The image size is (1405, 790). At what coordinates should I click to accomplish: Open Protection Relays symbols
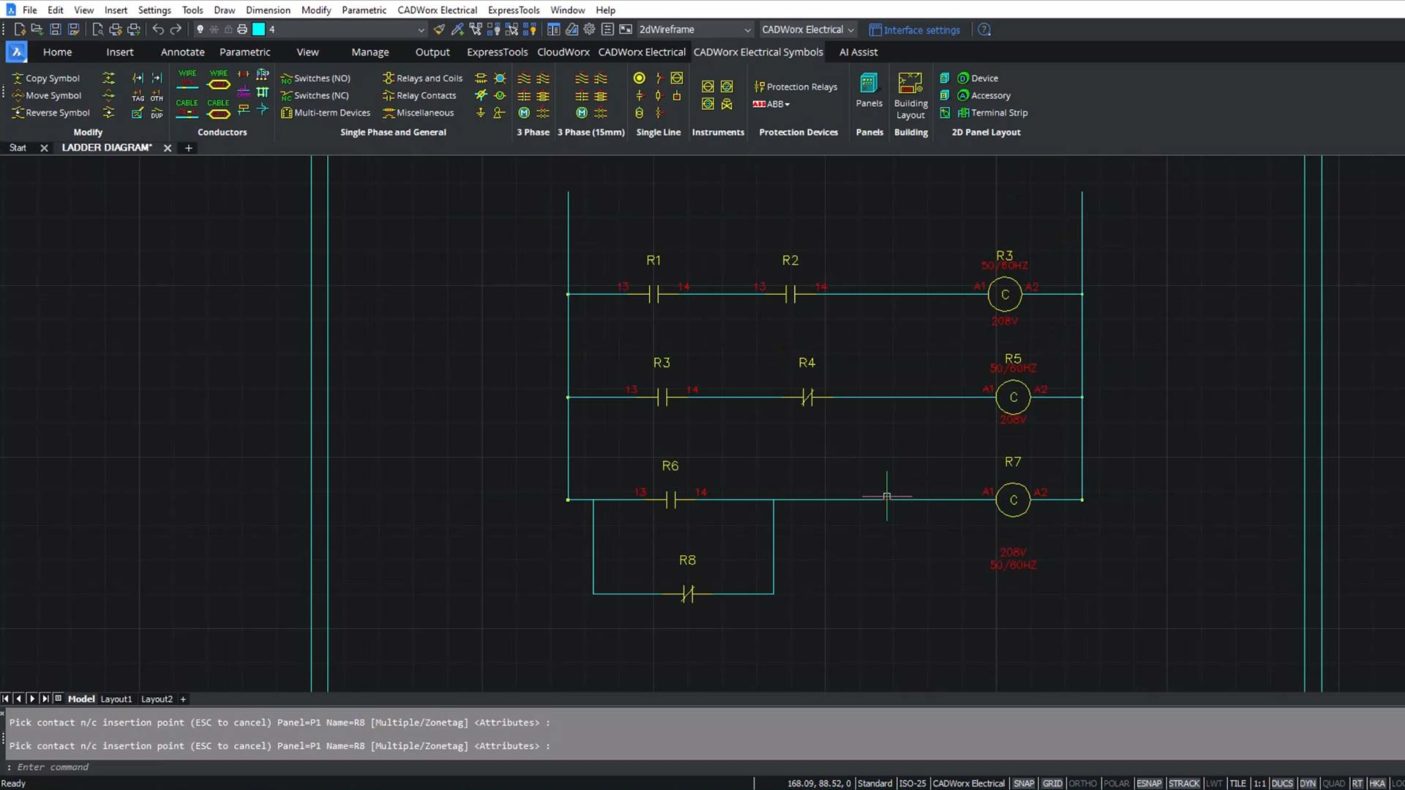(x=795, y=87)
